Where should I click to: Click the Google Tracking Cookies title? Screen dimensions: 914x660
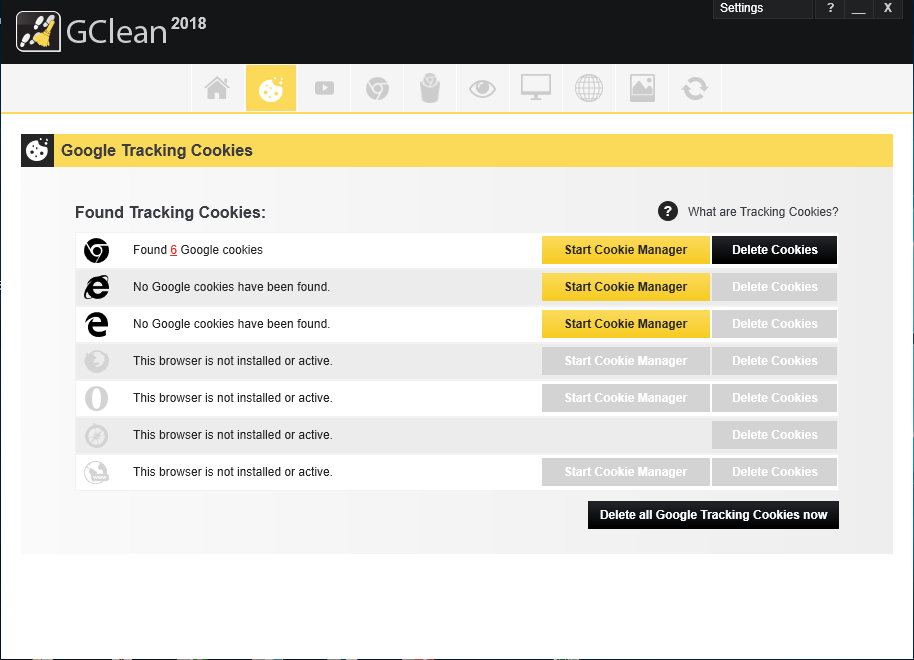(x=157, y=150)
